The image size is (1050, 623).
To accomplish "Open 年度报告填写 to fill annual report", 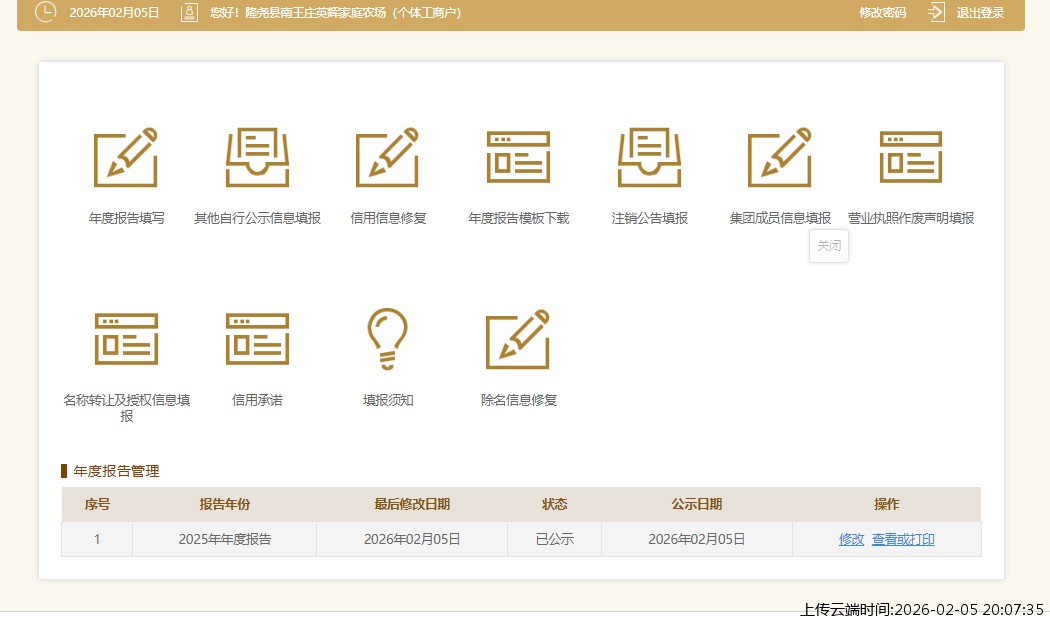I will tap(126, 157).
